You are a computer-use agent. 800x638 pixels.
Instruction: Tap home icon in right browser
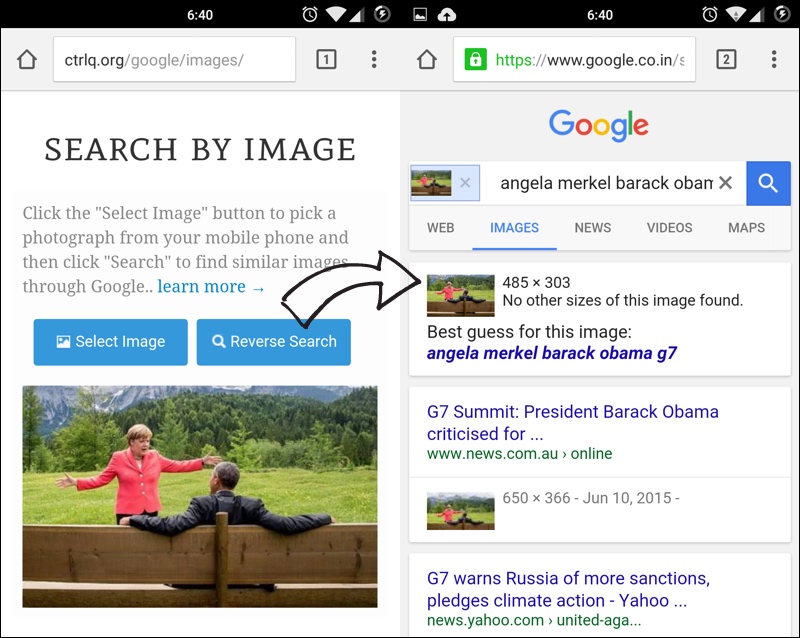click(x=427, y=60)
